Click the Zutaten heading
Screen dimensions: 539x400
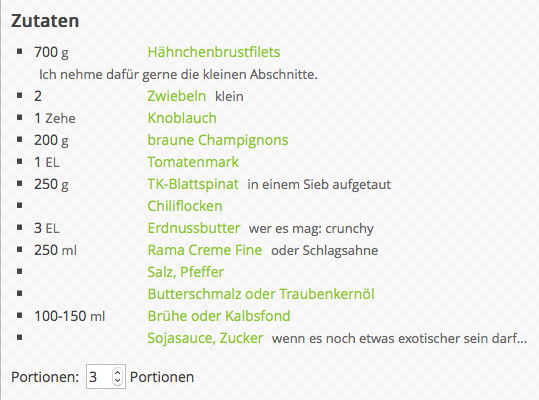pyautogui.click(x=45, y=21)
